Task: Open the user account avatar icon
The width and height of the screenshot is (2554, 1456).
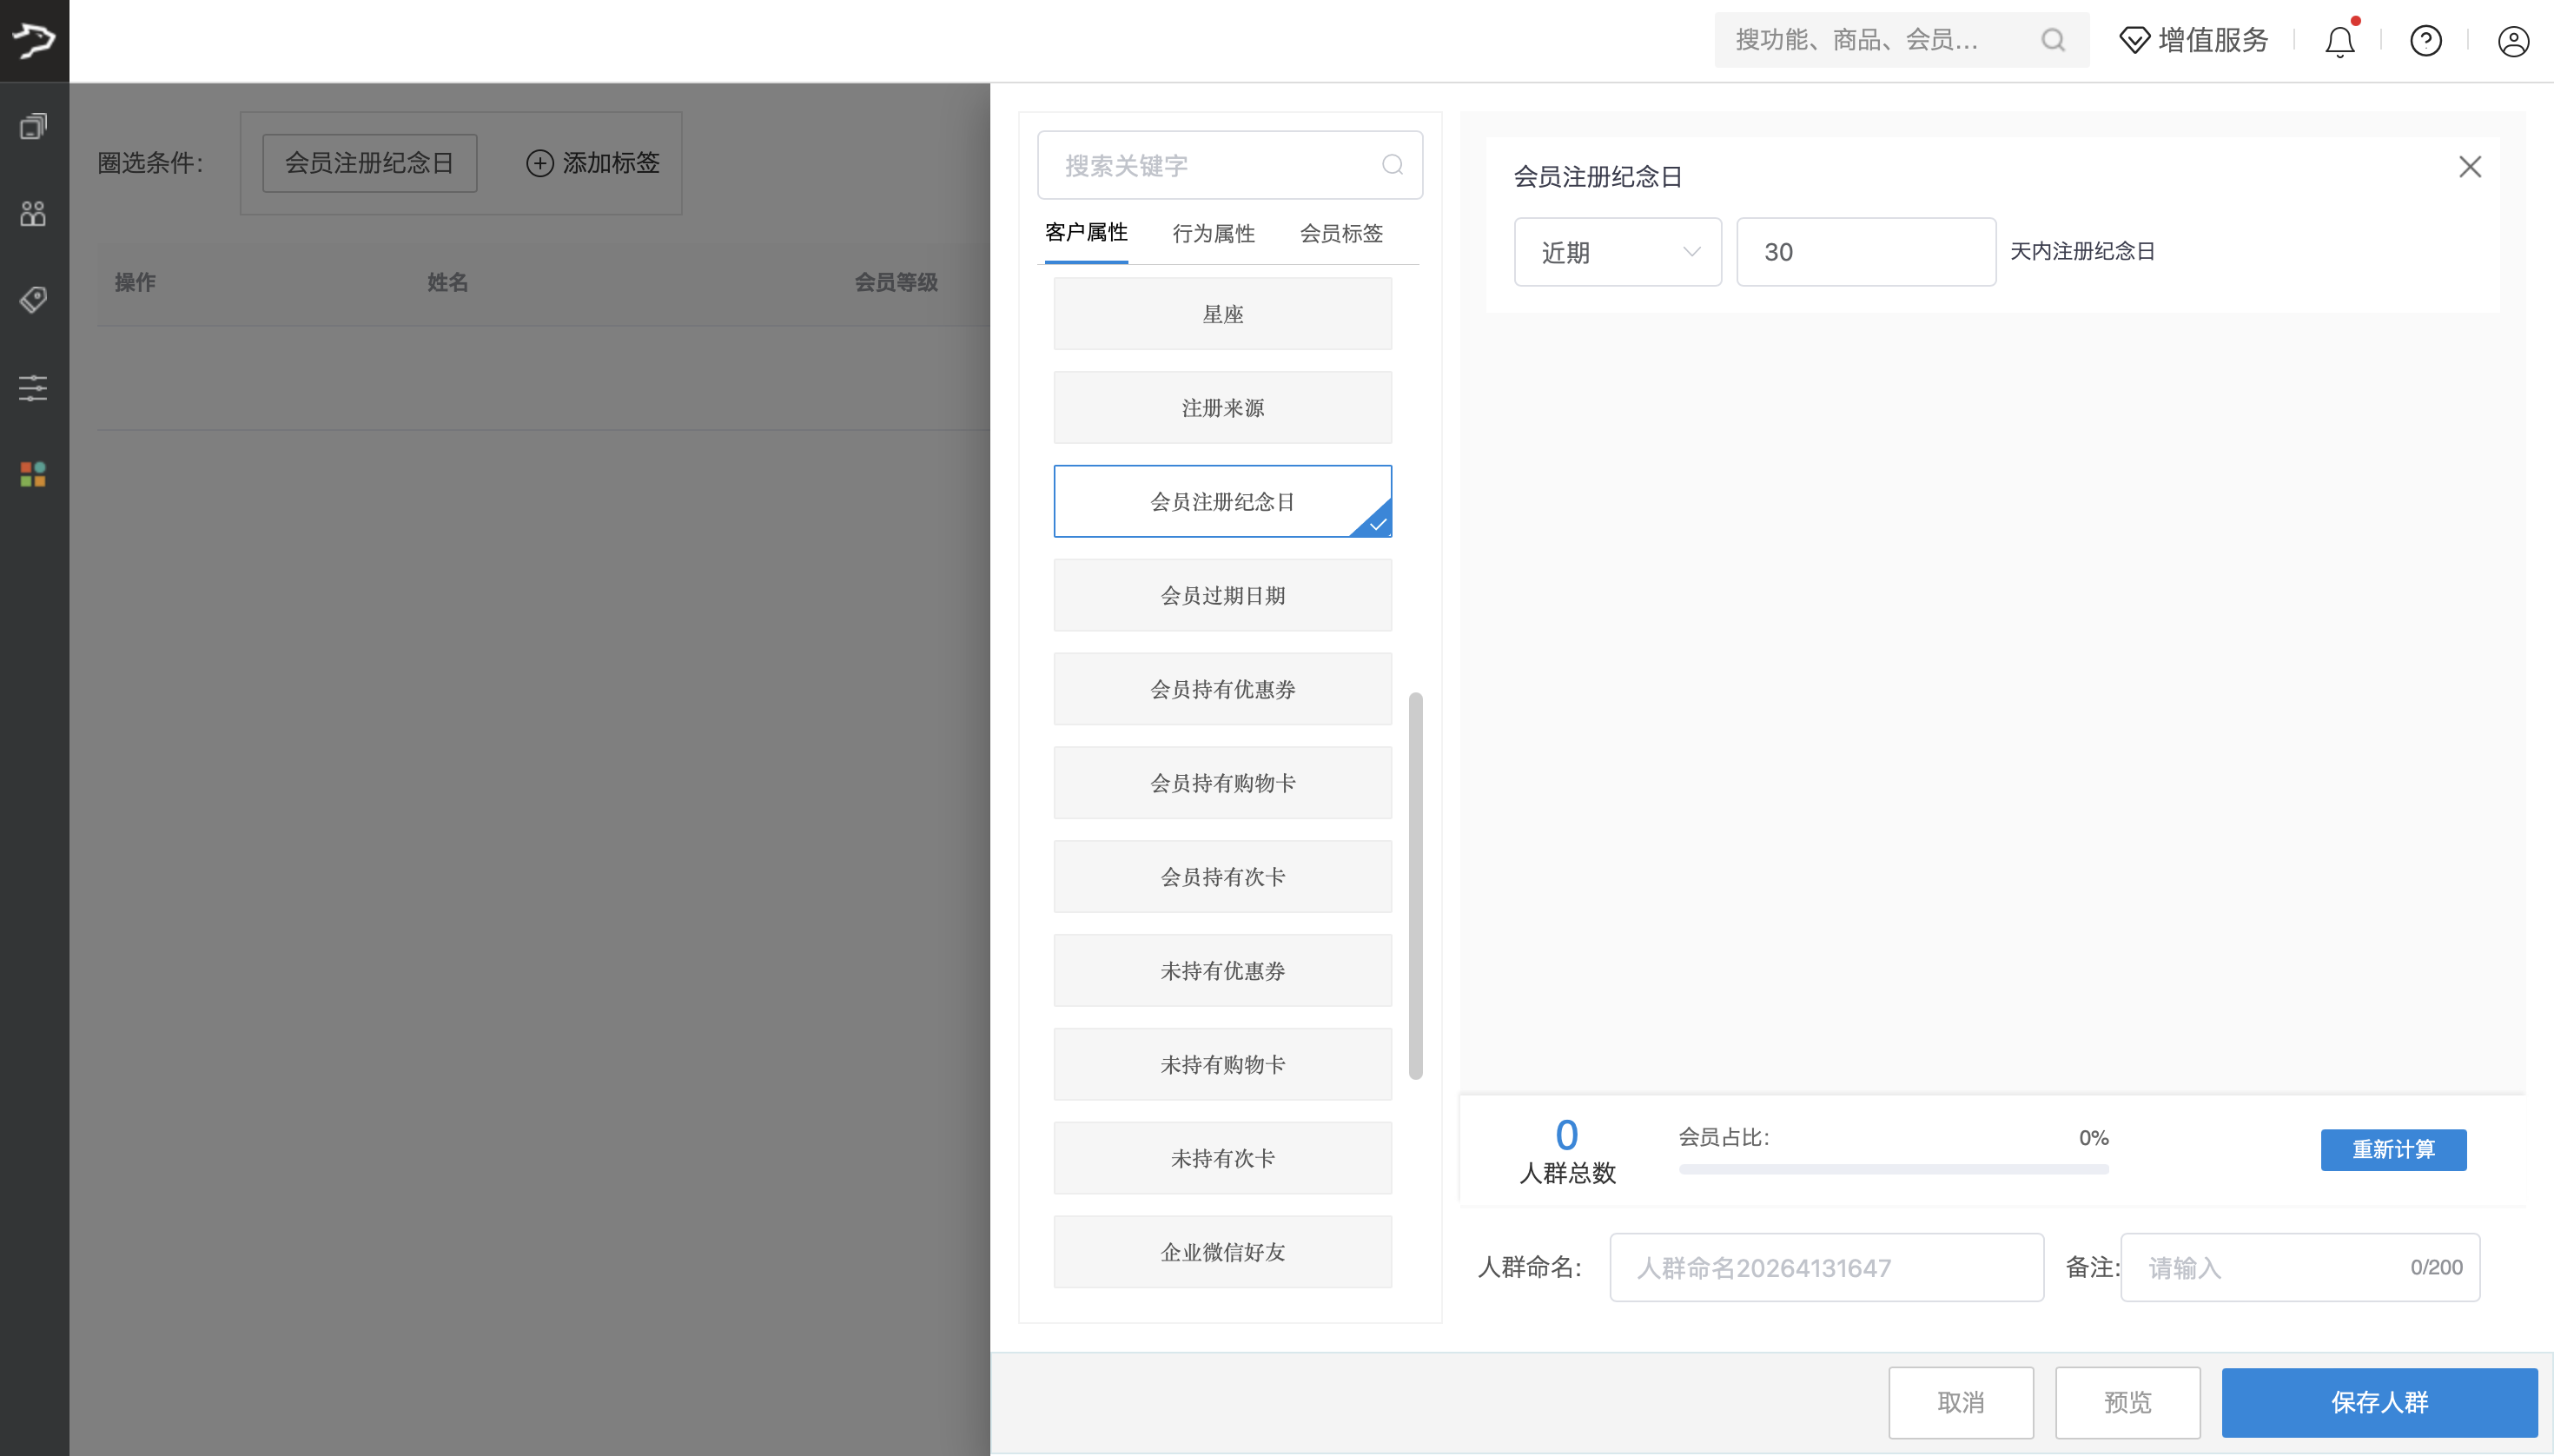Action: (x=2514, y=40)
